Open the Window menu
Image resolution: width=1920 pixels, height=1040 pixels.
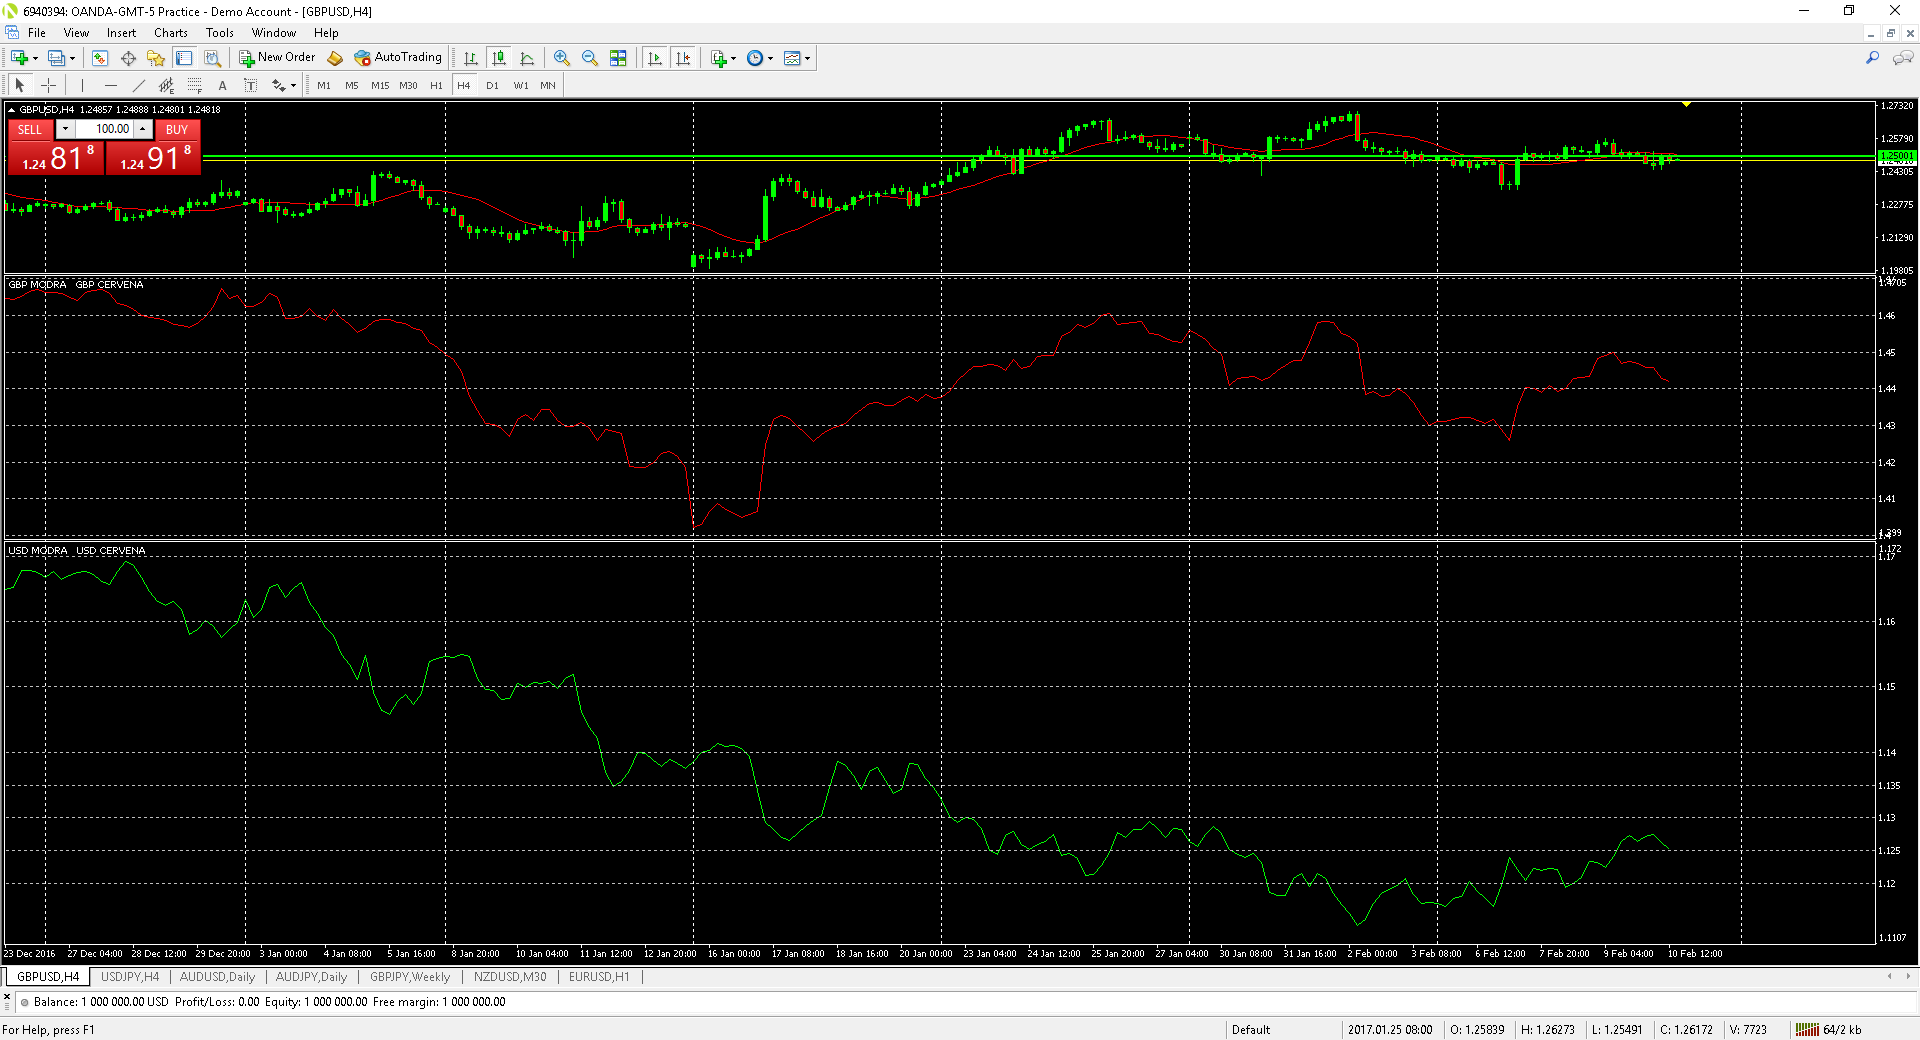(x=274, y=33)
